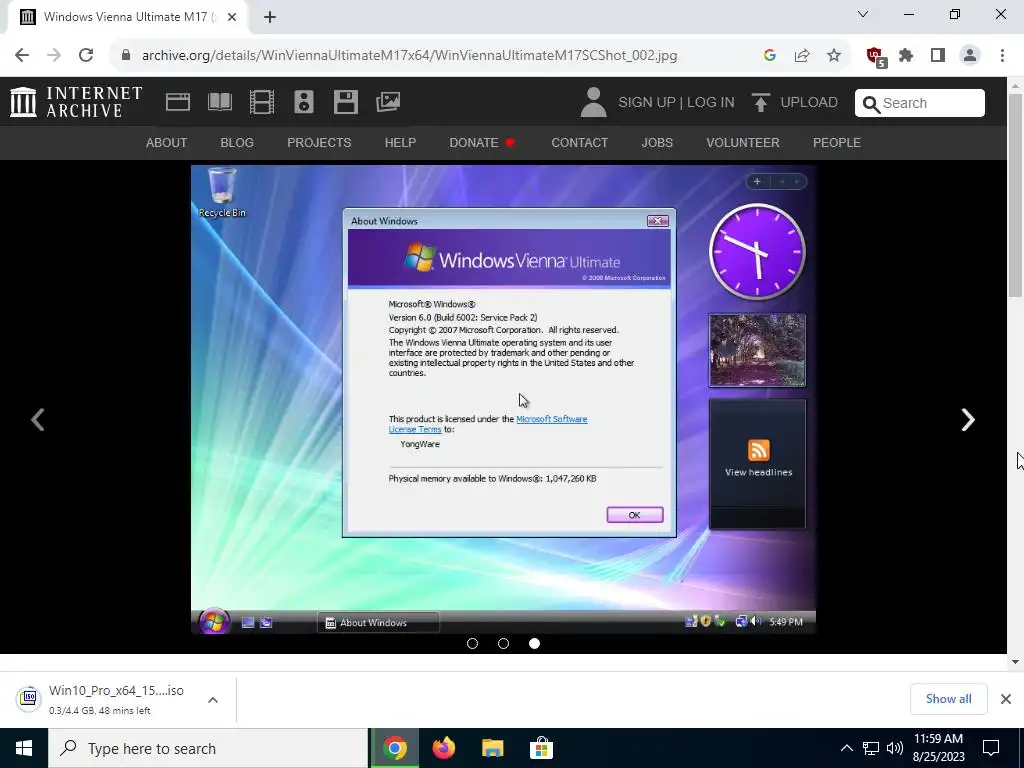Close the Windows Vienna Ultimate M17 tab
This screenshot has width=1024, height=768.
(x=232, y=17)
